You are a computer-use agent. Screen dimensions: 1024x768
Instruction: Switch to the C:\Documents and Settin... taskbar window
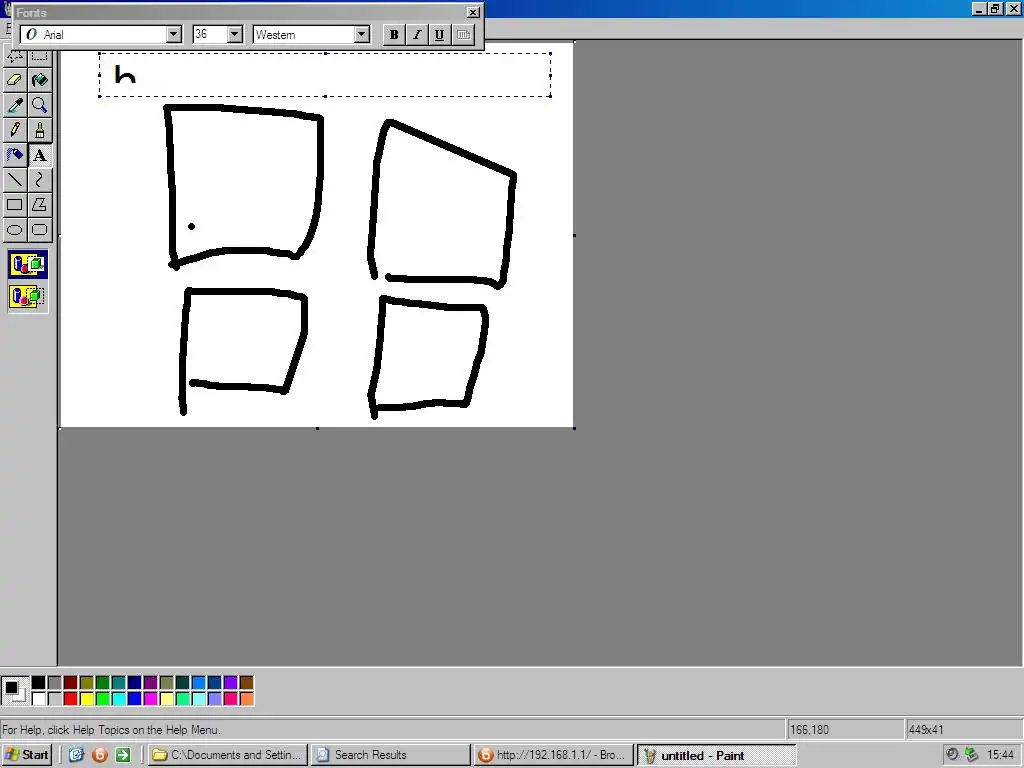tap(227, 755)
